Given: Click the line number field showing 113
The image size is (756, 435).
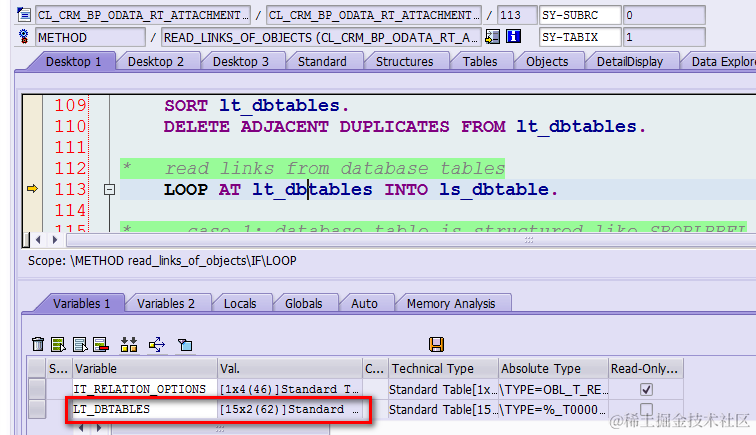Looking at the screenshot, I should [x=517, y=15].
